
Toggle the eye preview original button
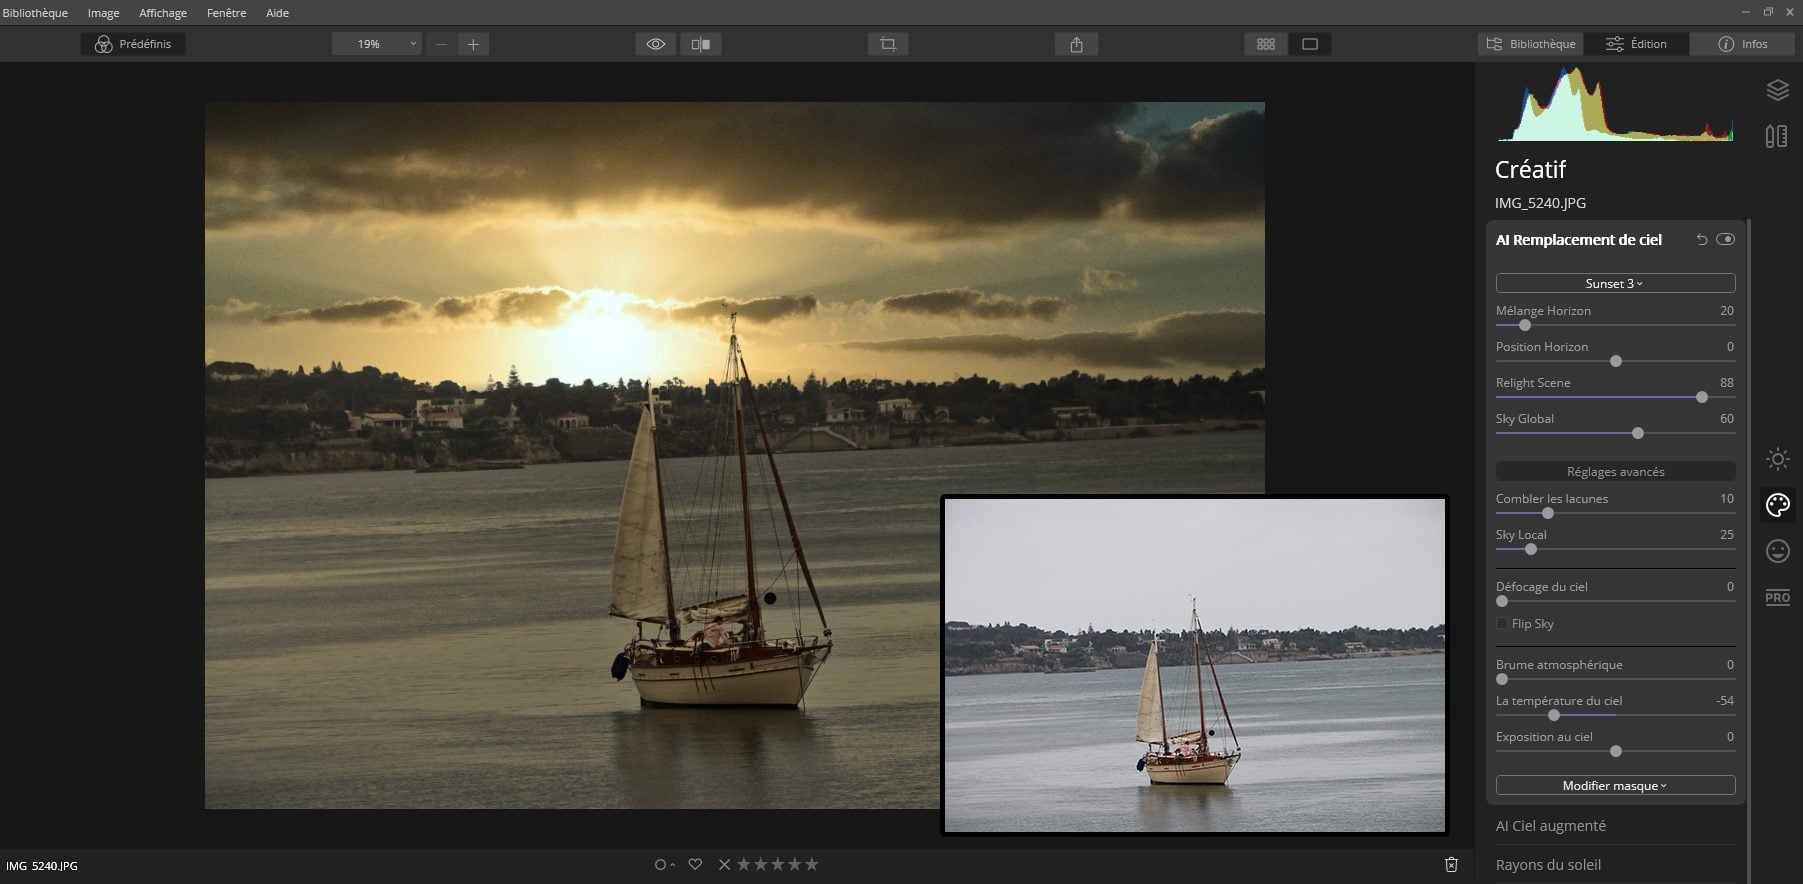656,44
